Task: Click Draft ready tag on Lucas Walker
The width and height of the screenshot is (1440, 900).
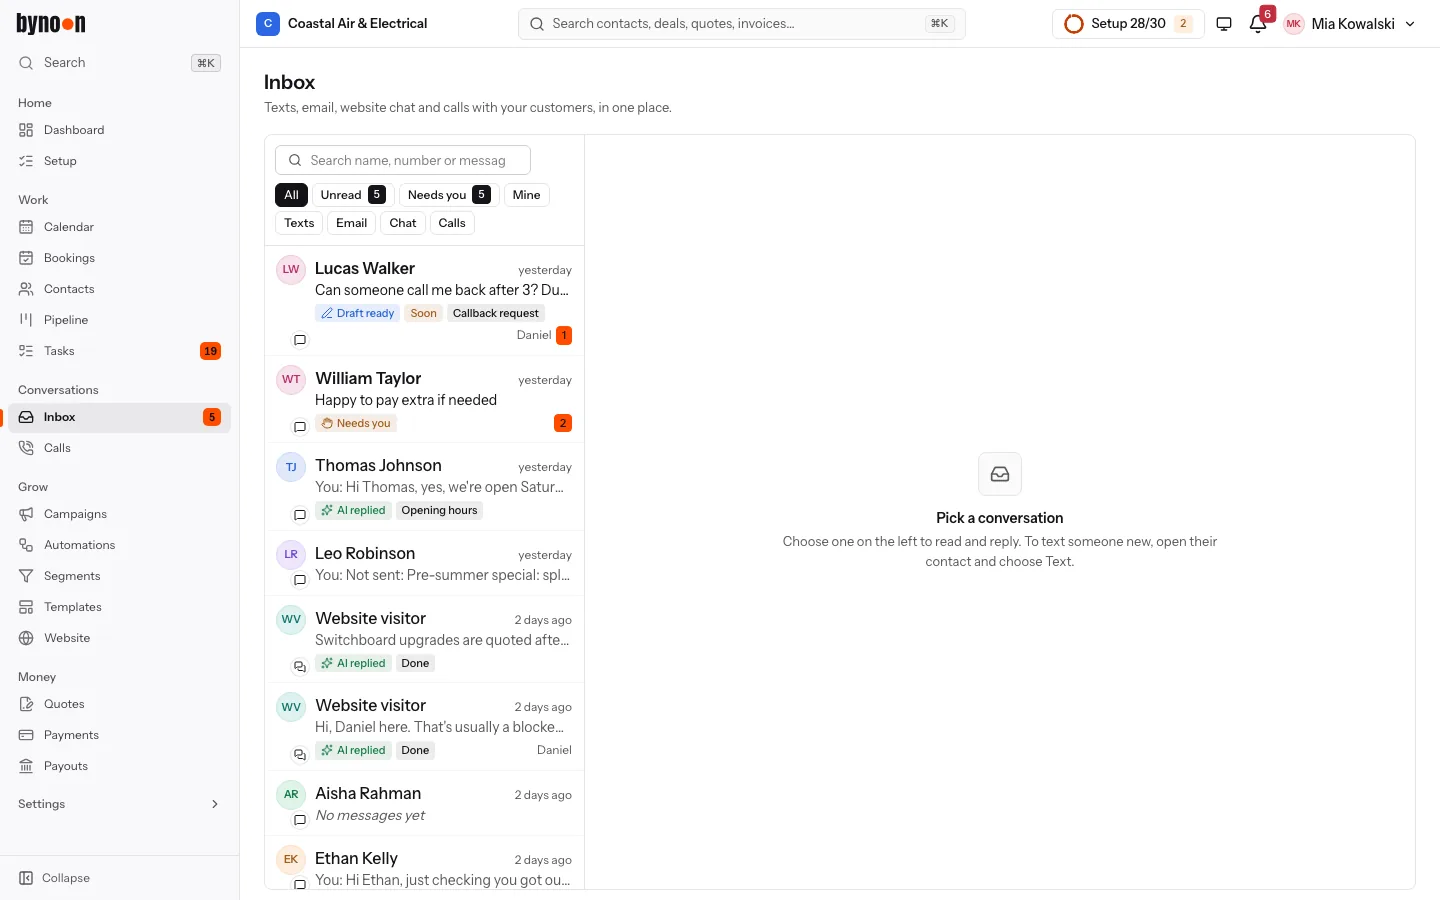Action: pos(357,313)
